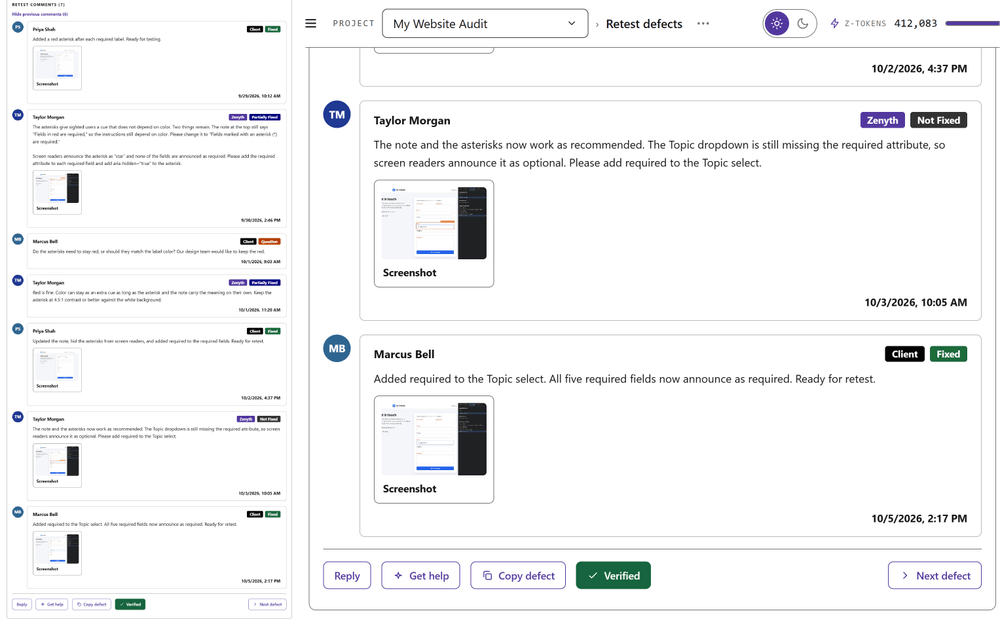The height and width of the screenshot is (624, 1000).
Task: Click the PS avatar on the 9/29/2026 comment
Action: tap(18, 27)
